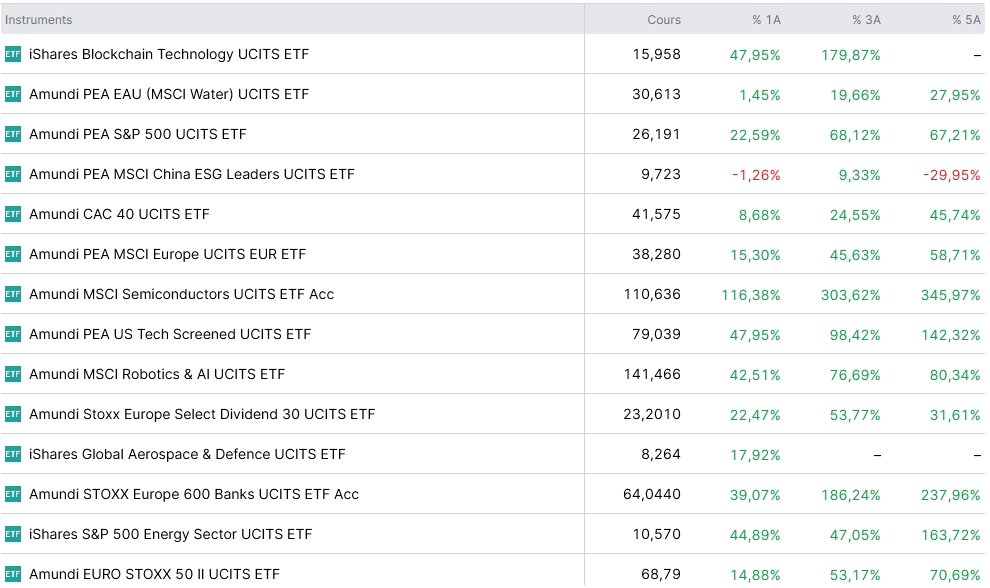Click ETF badge for Amundi MSCI Semiconductors
The width and height of the screenshot is (990, 588).
pyautogui.click(x=13, y=294)
